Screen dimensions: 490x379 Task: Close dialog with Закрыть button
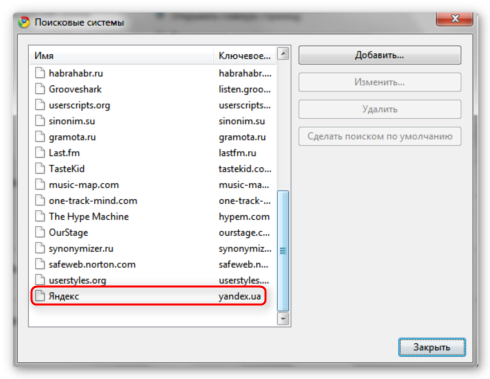coord(432,347)
